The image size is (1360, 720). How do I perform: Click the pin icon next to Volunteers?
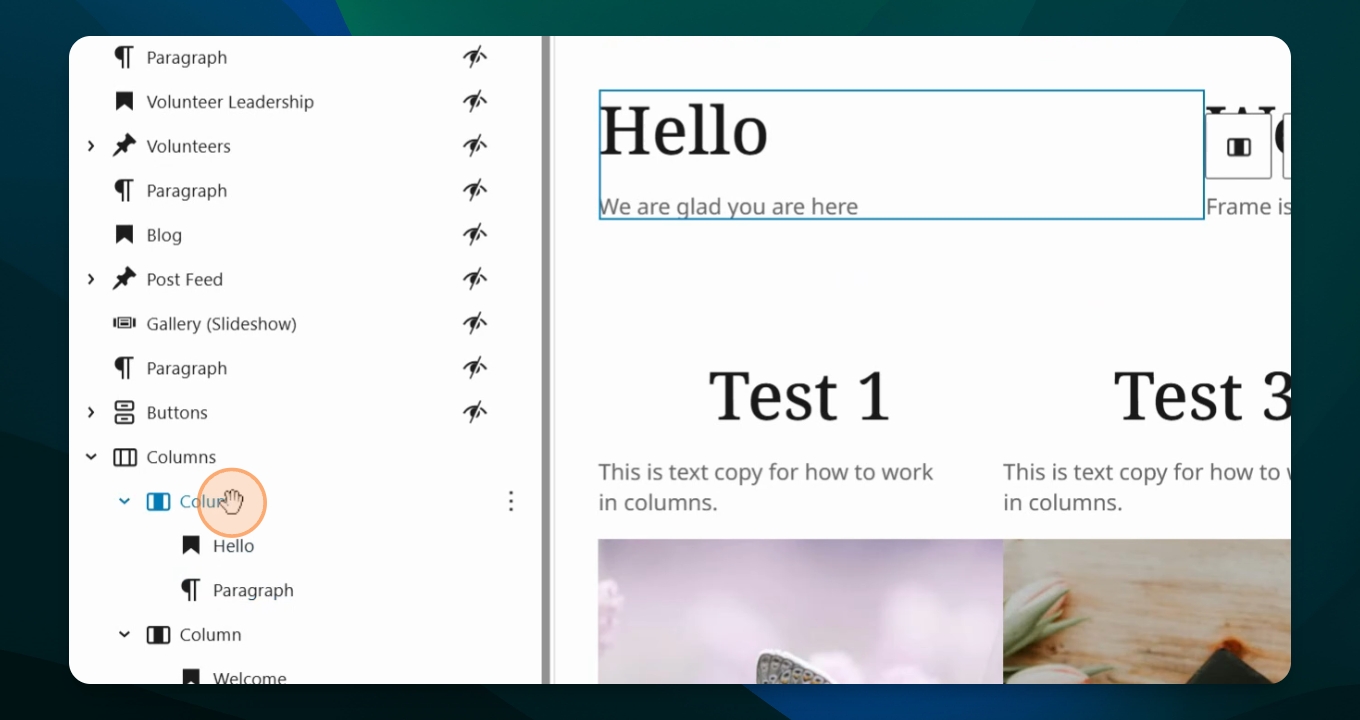[x=124, y=146]
